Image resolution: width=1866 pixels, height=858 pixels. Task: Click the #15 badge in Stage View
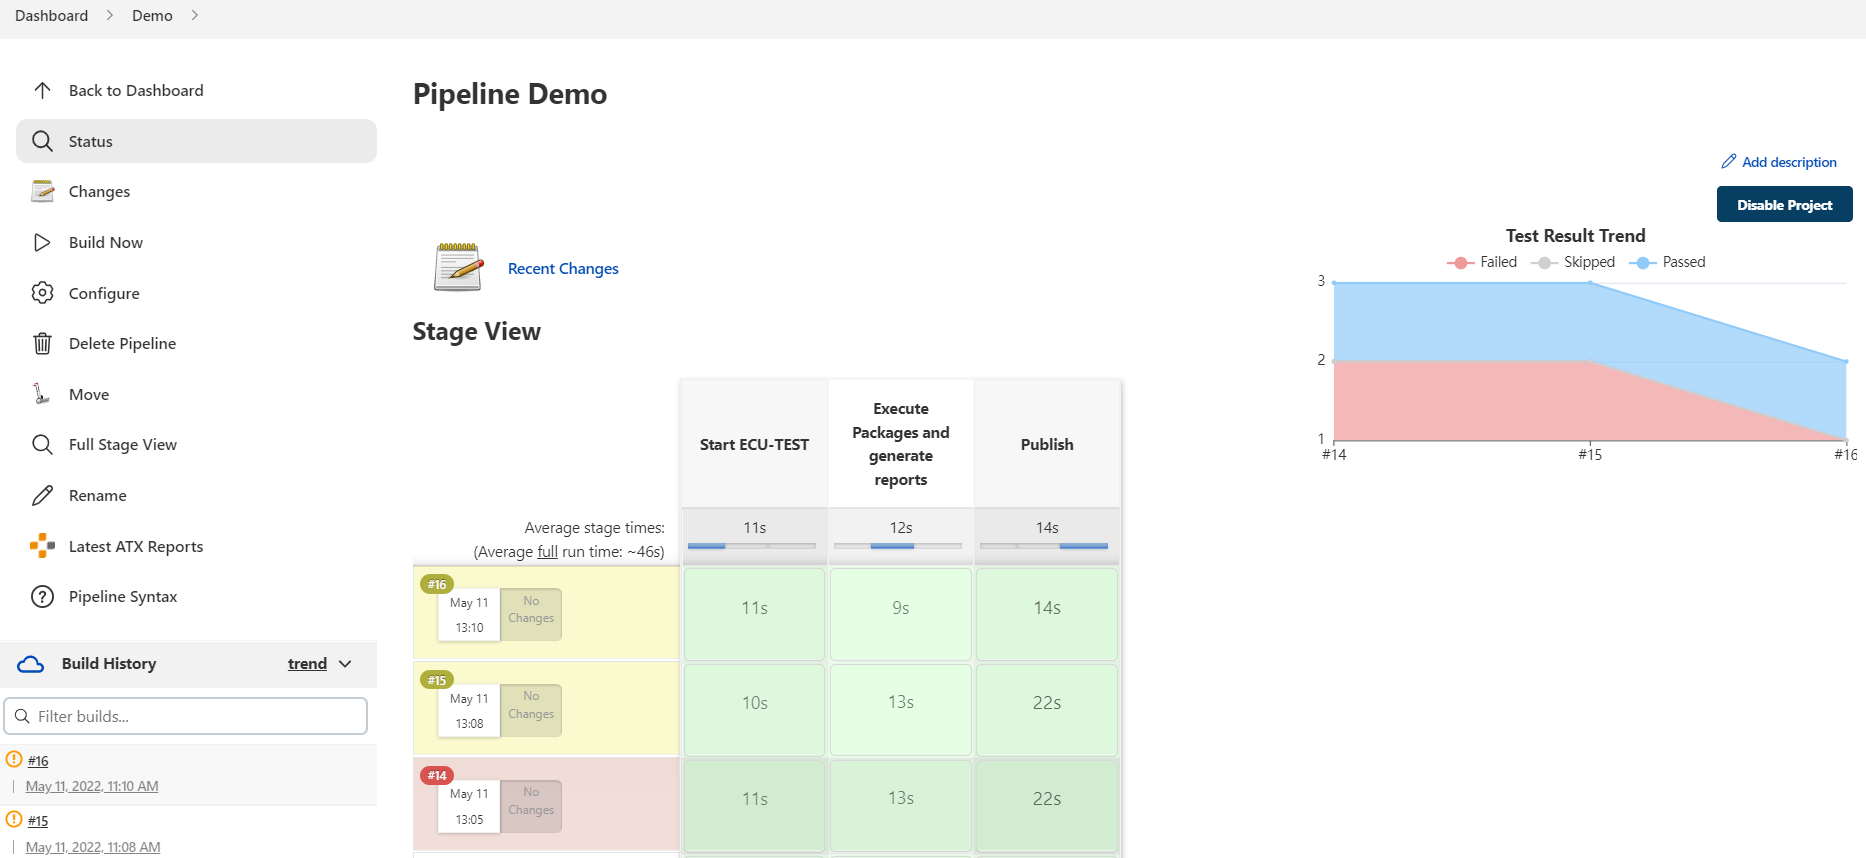point(437,680)
